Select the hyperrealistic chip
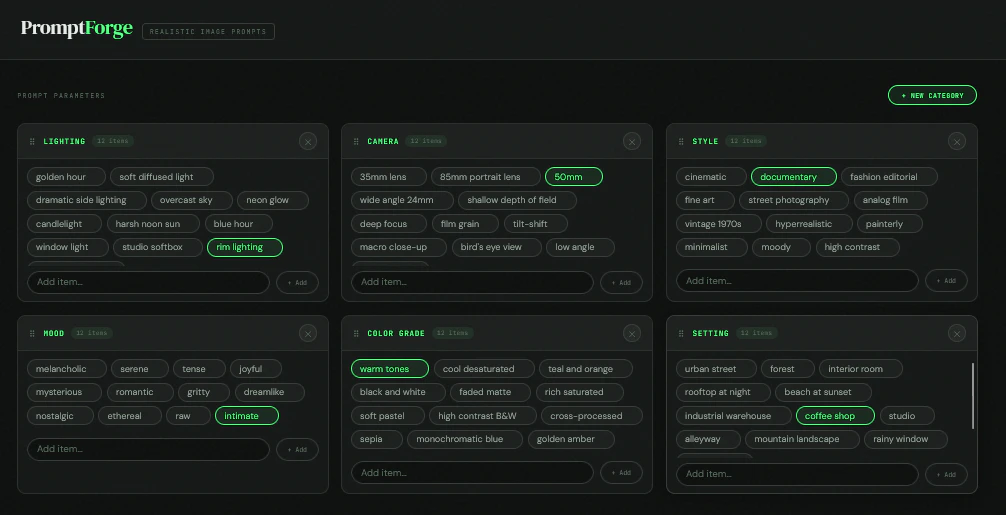Screen dimensions: 1006x515 [x=809, y=224]
